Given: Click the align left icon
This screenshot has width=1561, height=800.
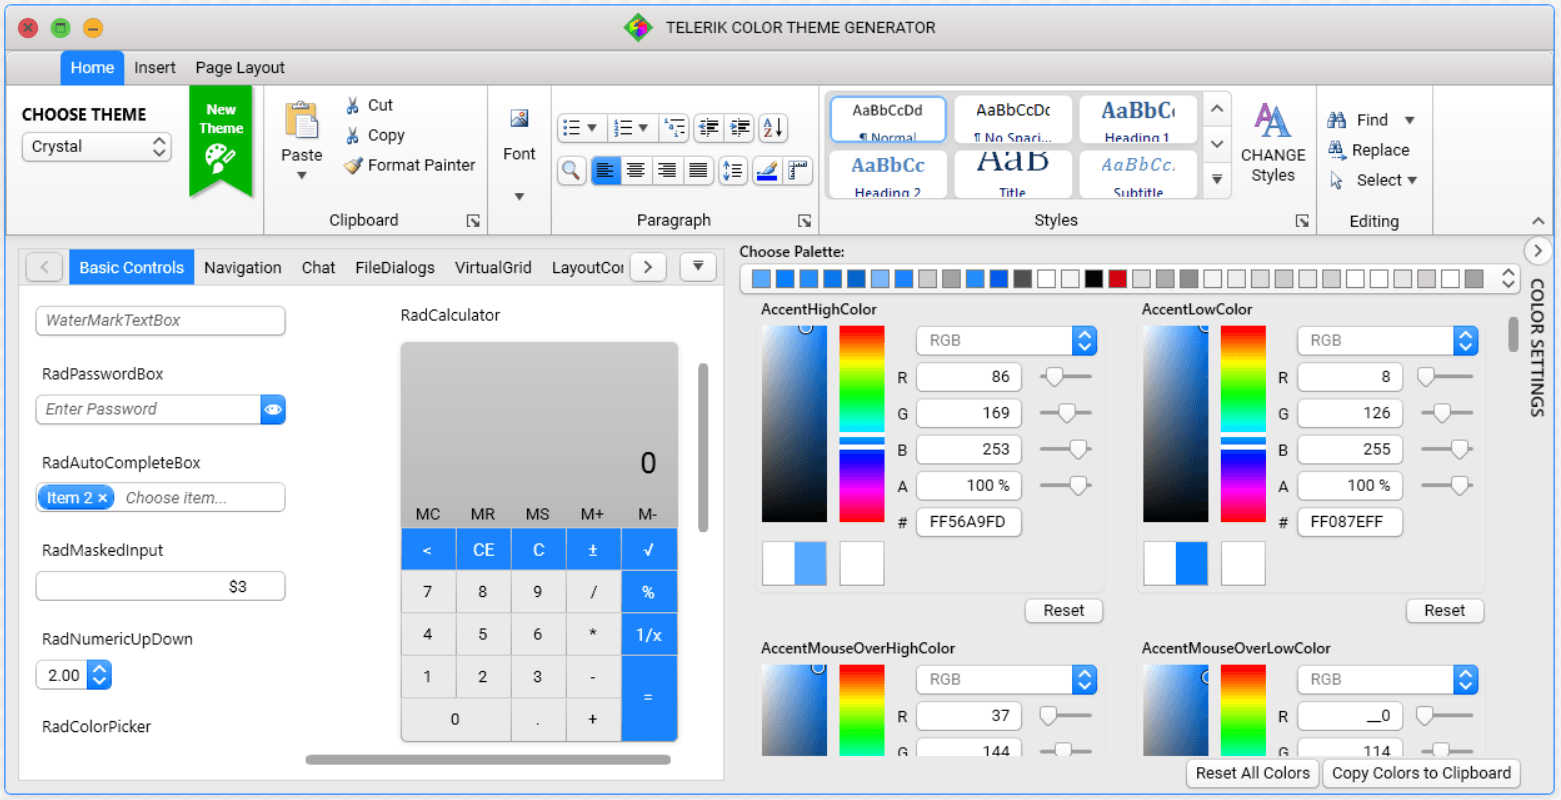Looking at the screenshot, I should [x=605, y=171].
